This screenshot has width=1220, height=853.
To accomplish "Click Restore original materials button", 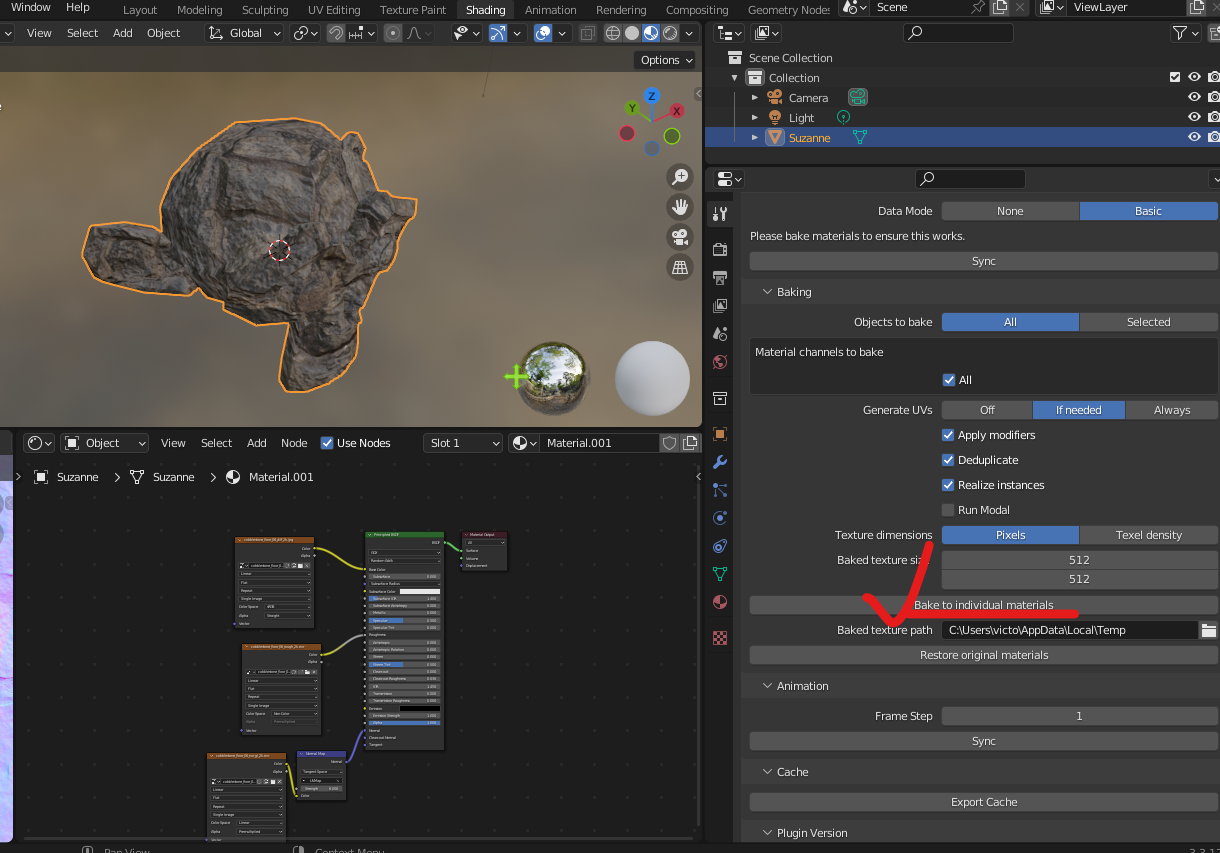I will click(x=983, y=655).
